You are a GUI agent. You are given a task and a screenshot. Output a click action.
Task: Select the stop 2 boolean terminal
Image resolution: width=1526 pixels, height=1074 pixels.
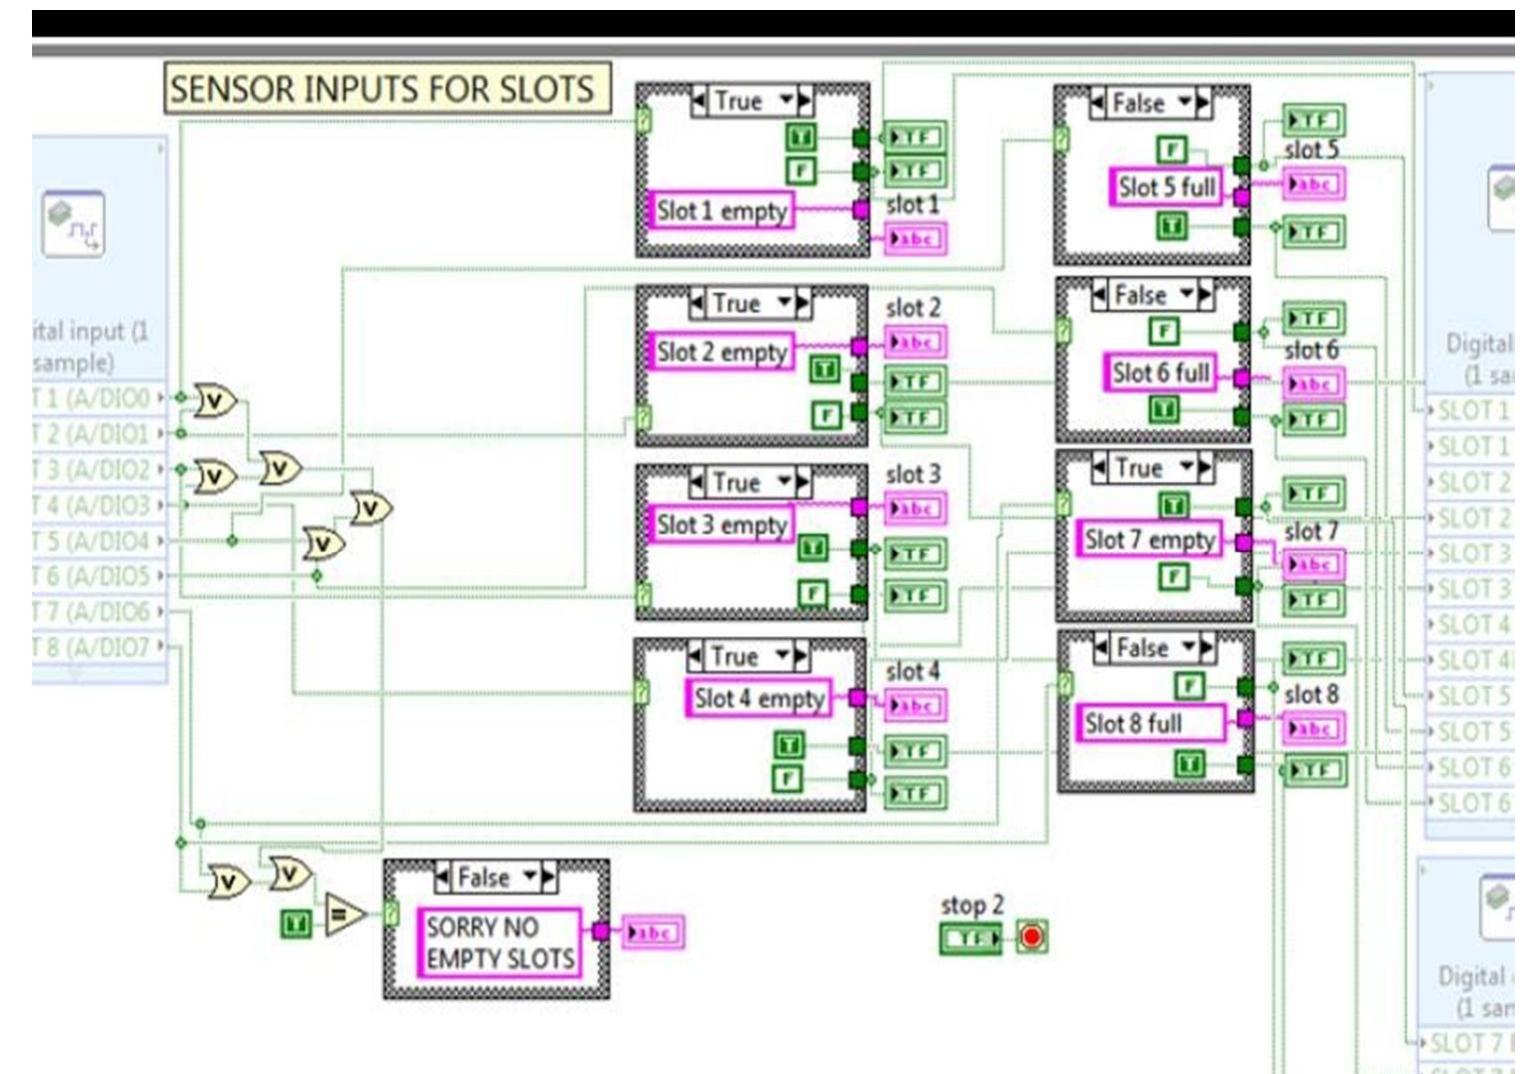coord(970,938)
